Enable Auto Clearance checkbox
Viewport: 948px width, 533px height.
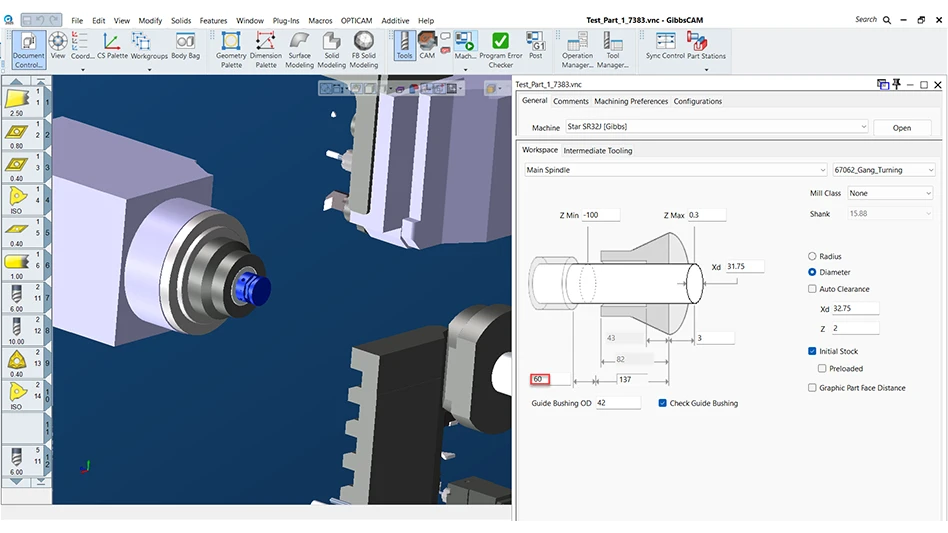[812, 289]
